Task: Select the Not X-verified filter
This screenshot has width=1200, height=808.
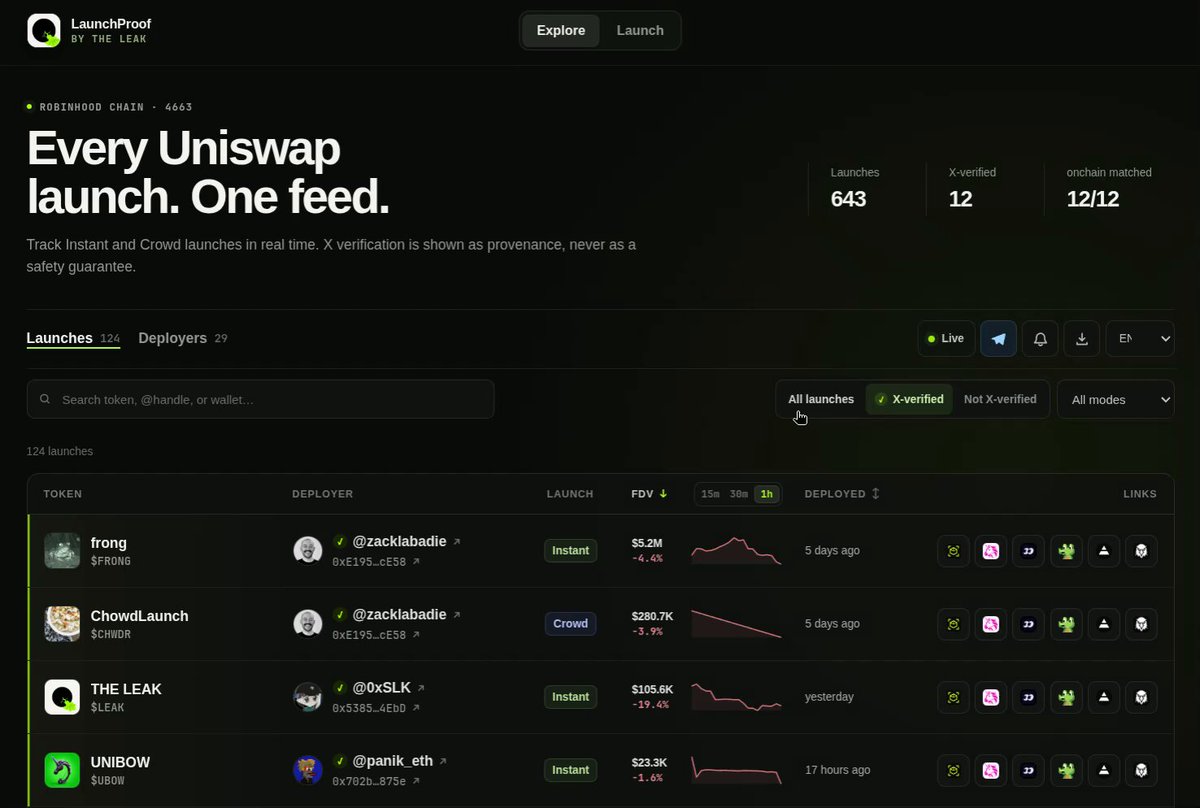Action: [x=1000, y=399]
